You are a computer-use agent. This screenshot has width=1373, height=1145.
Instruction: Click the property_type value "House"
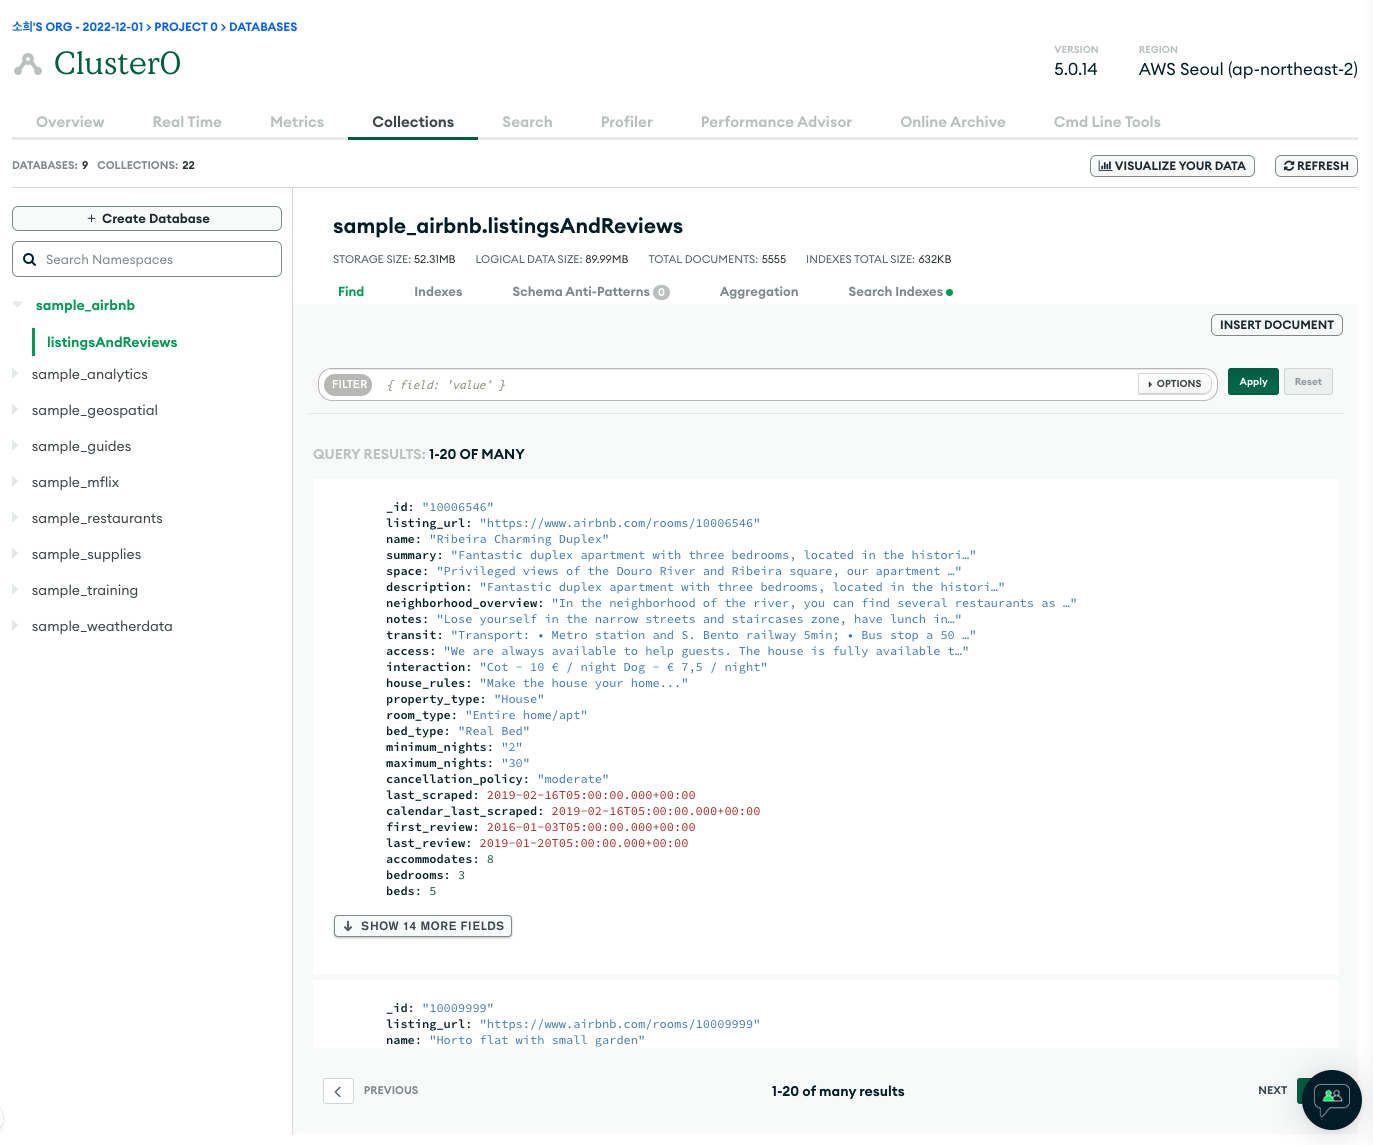(x=519, y=699)
